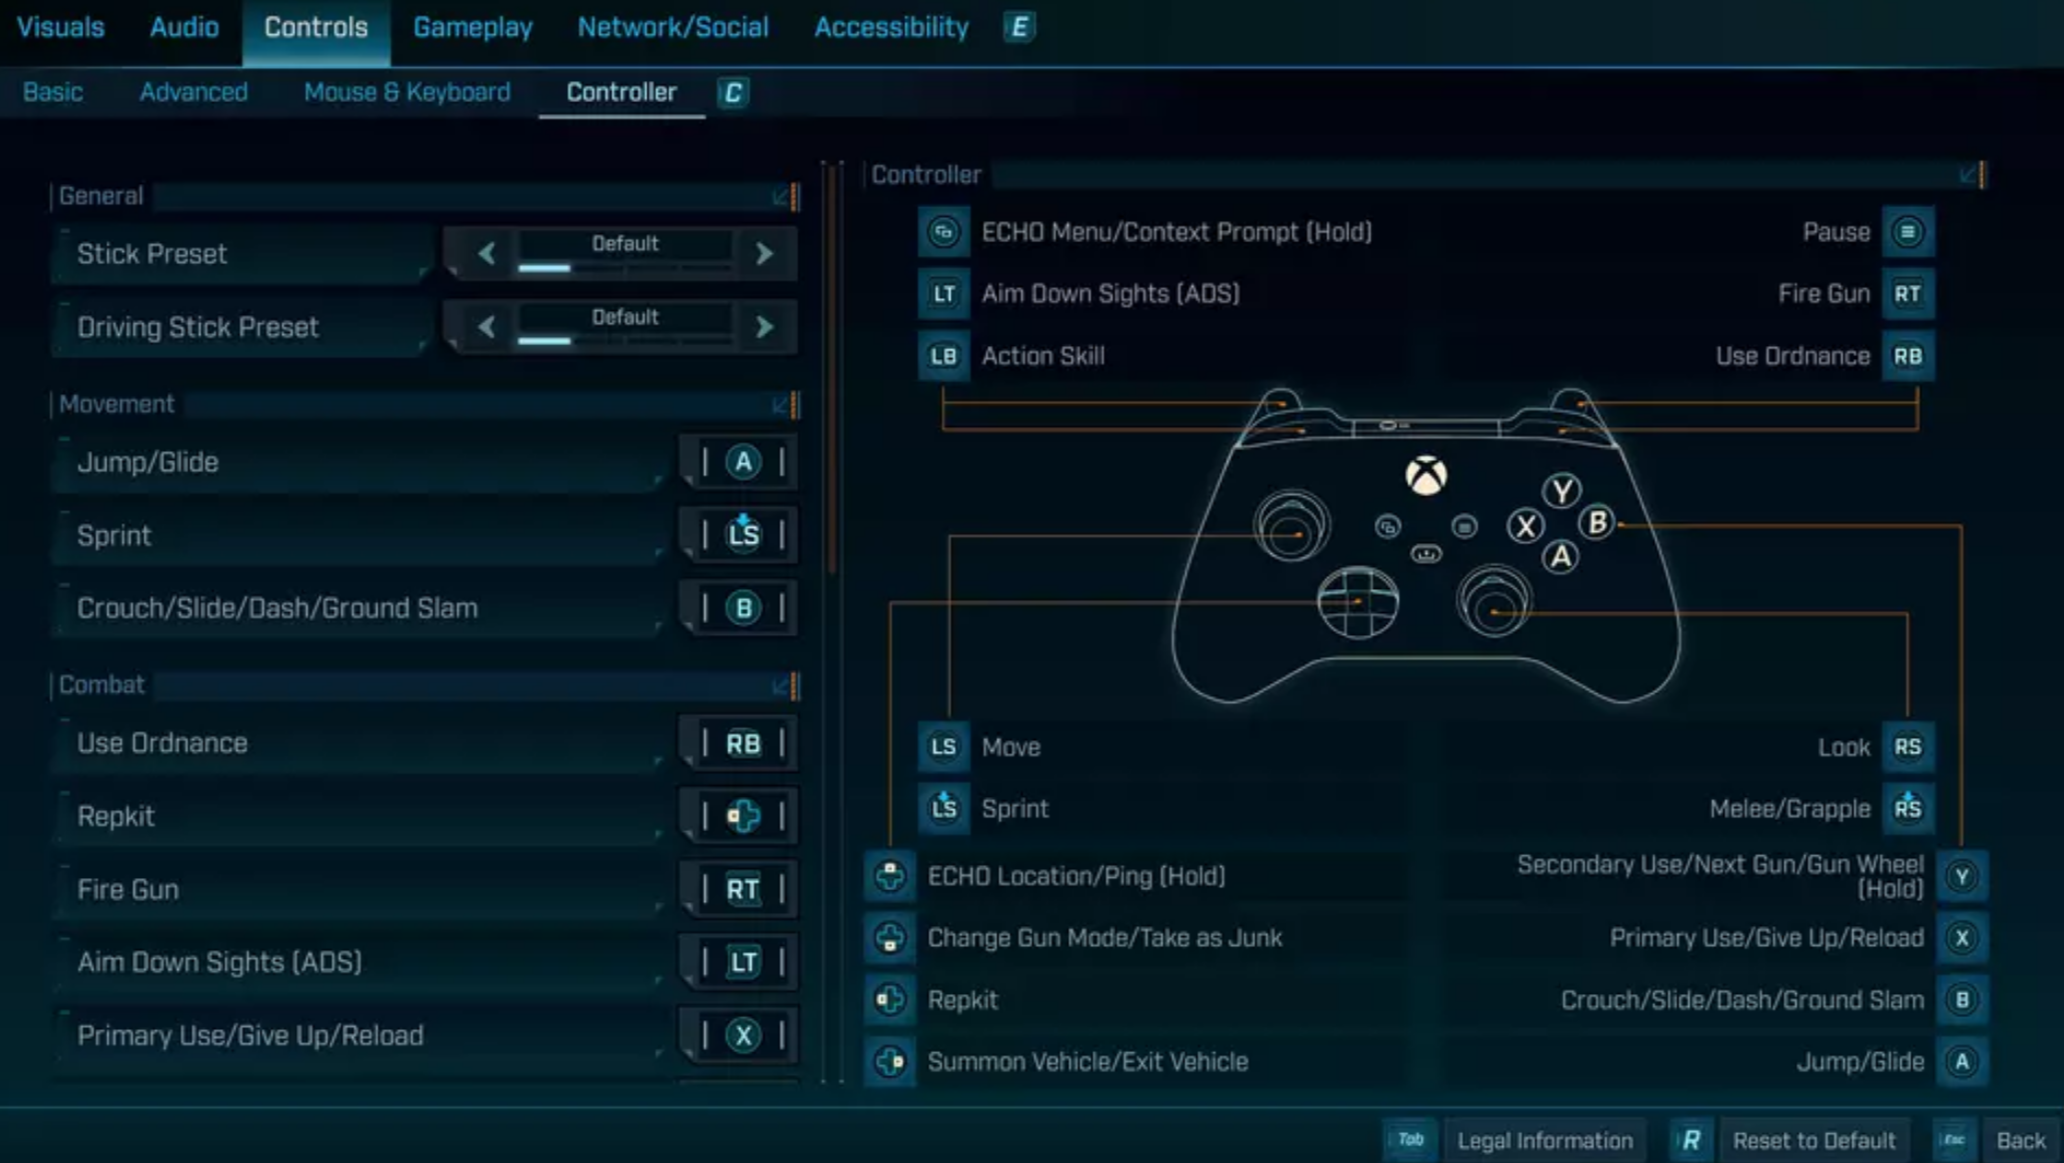Click the RS icon next to Melee/Grapple

(x=1907, y=808)
